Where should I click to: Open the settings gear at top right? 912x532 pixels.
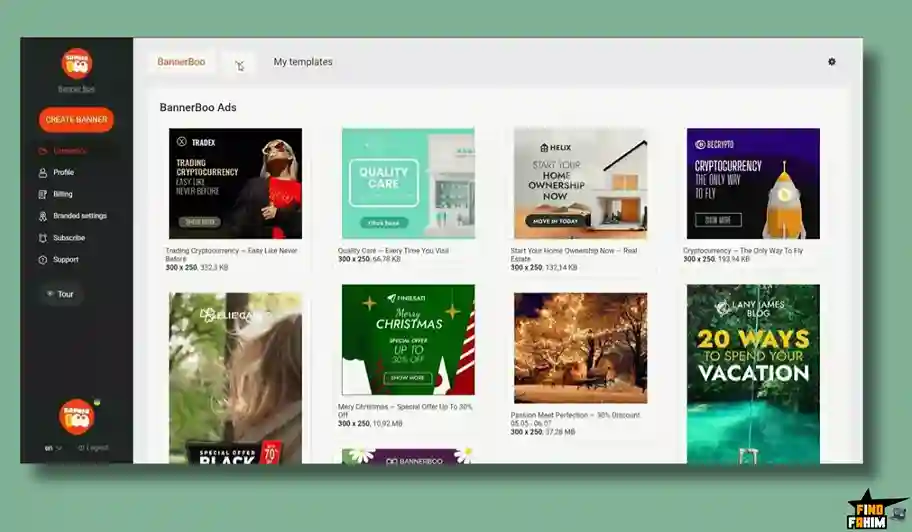point(832,62)
